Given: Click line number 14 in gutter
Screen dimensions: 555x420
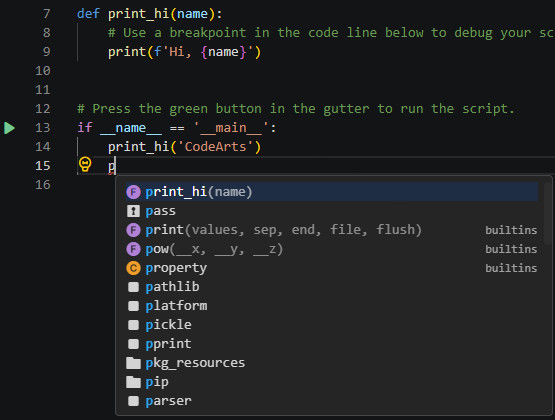Looking at the screenshot, I should [x=43, y=147].
